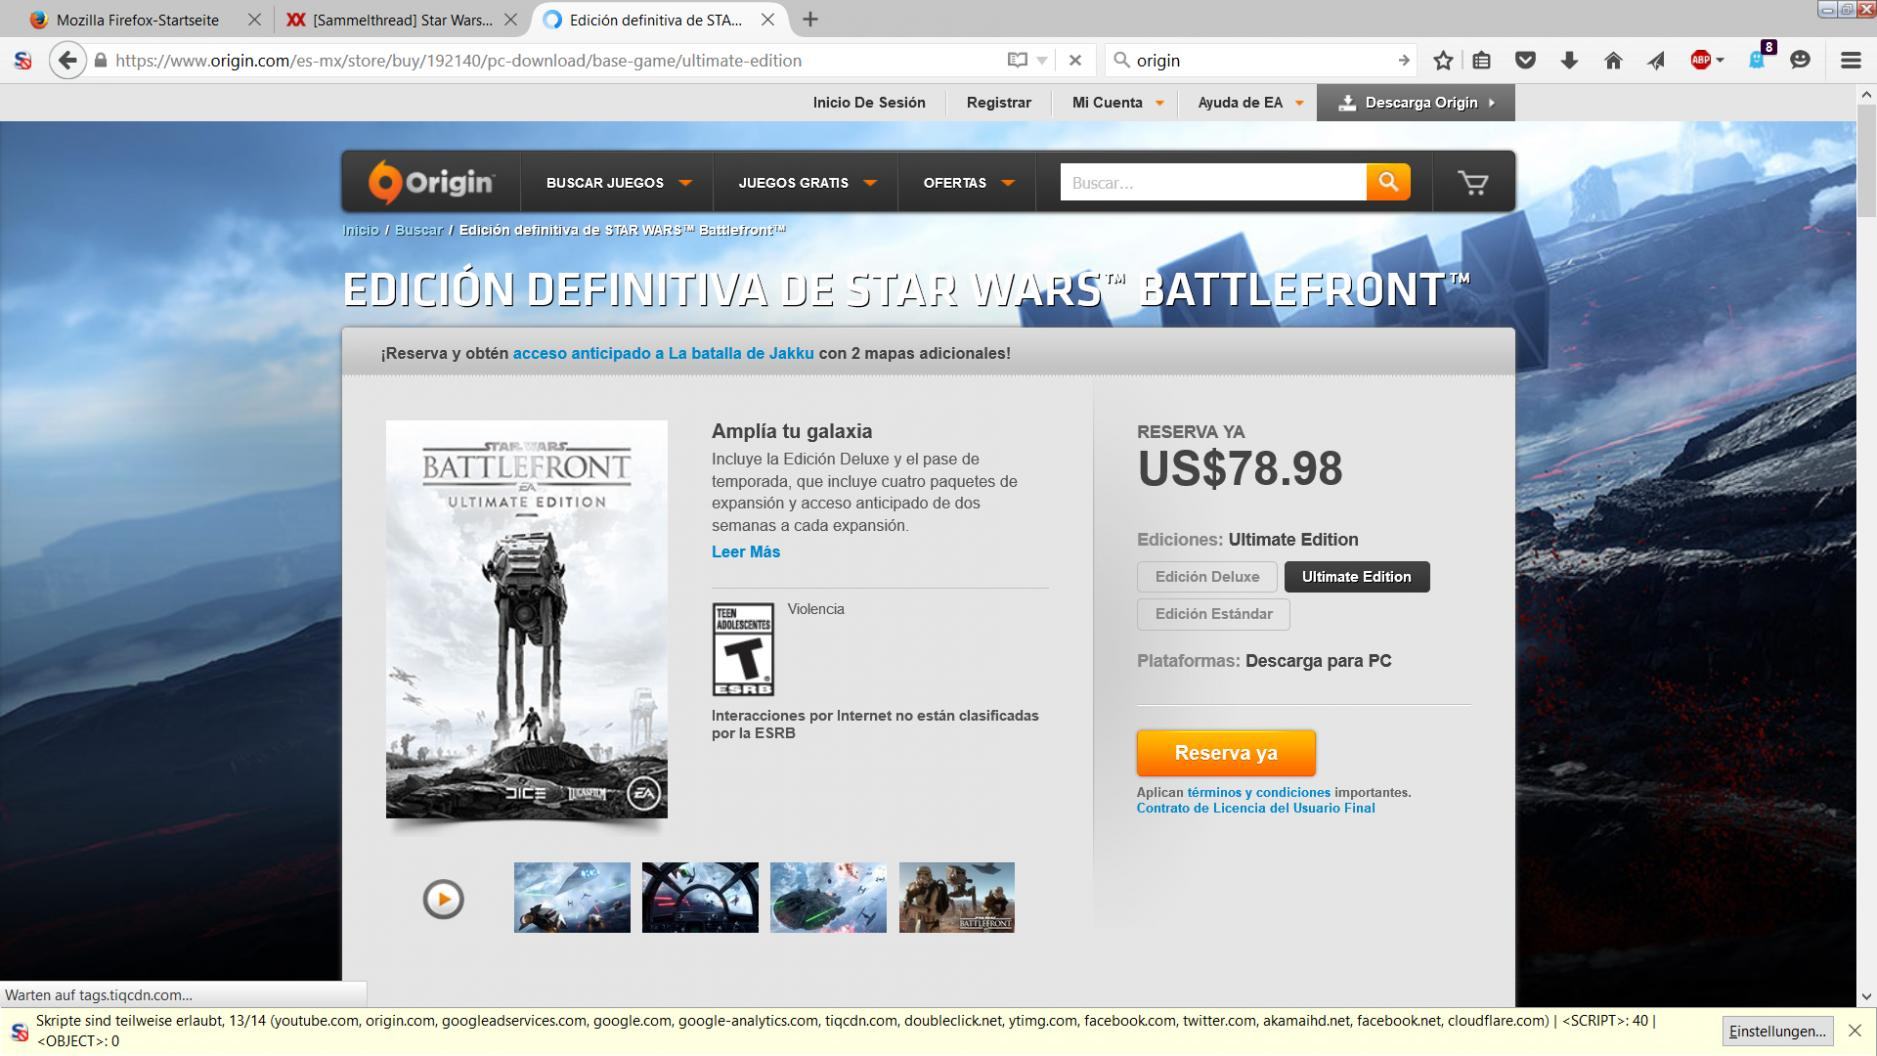The height and width of the screenshot is (1056, 1877).
Task: Click the Firefox address bar URL
Action: coord(458,60)
